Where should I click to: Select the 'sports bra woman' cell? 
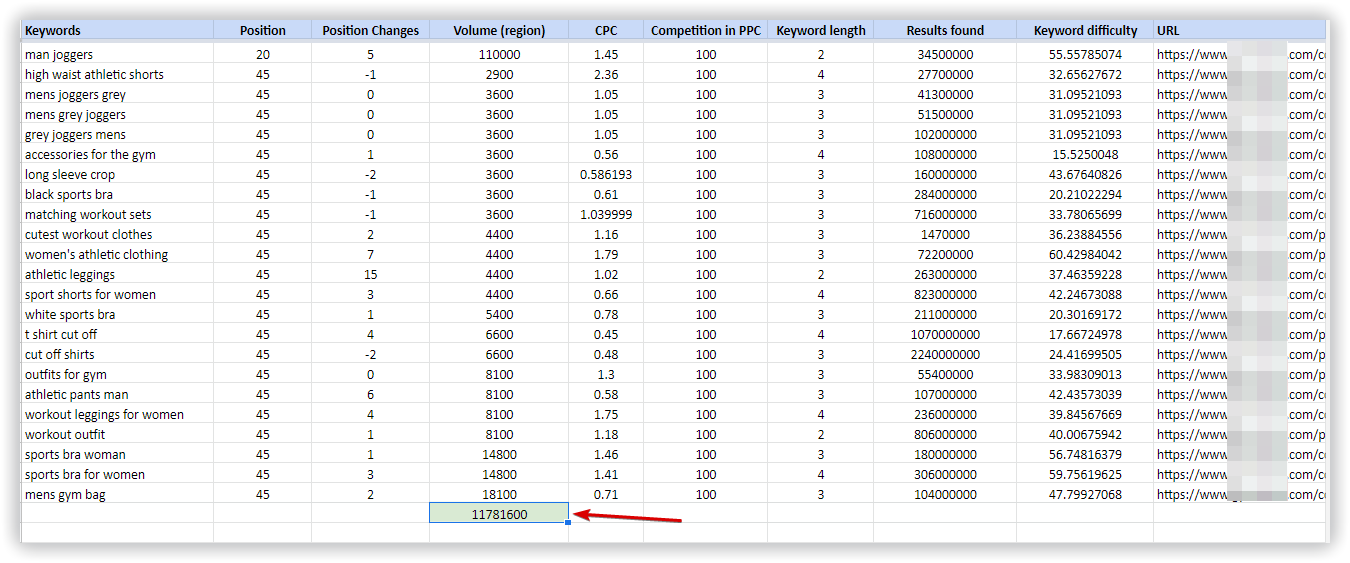(117, 454)
